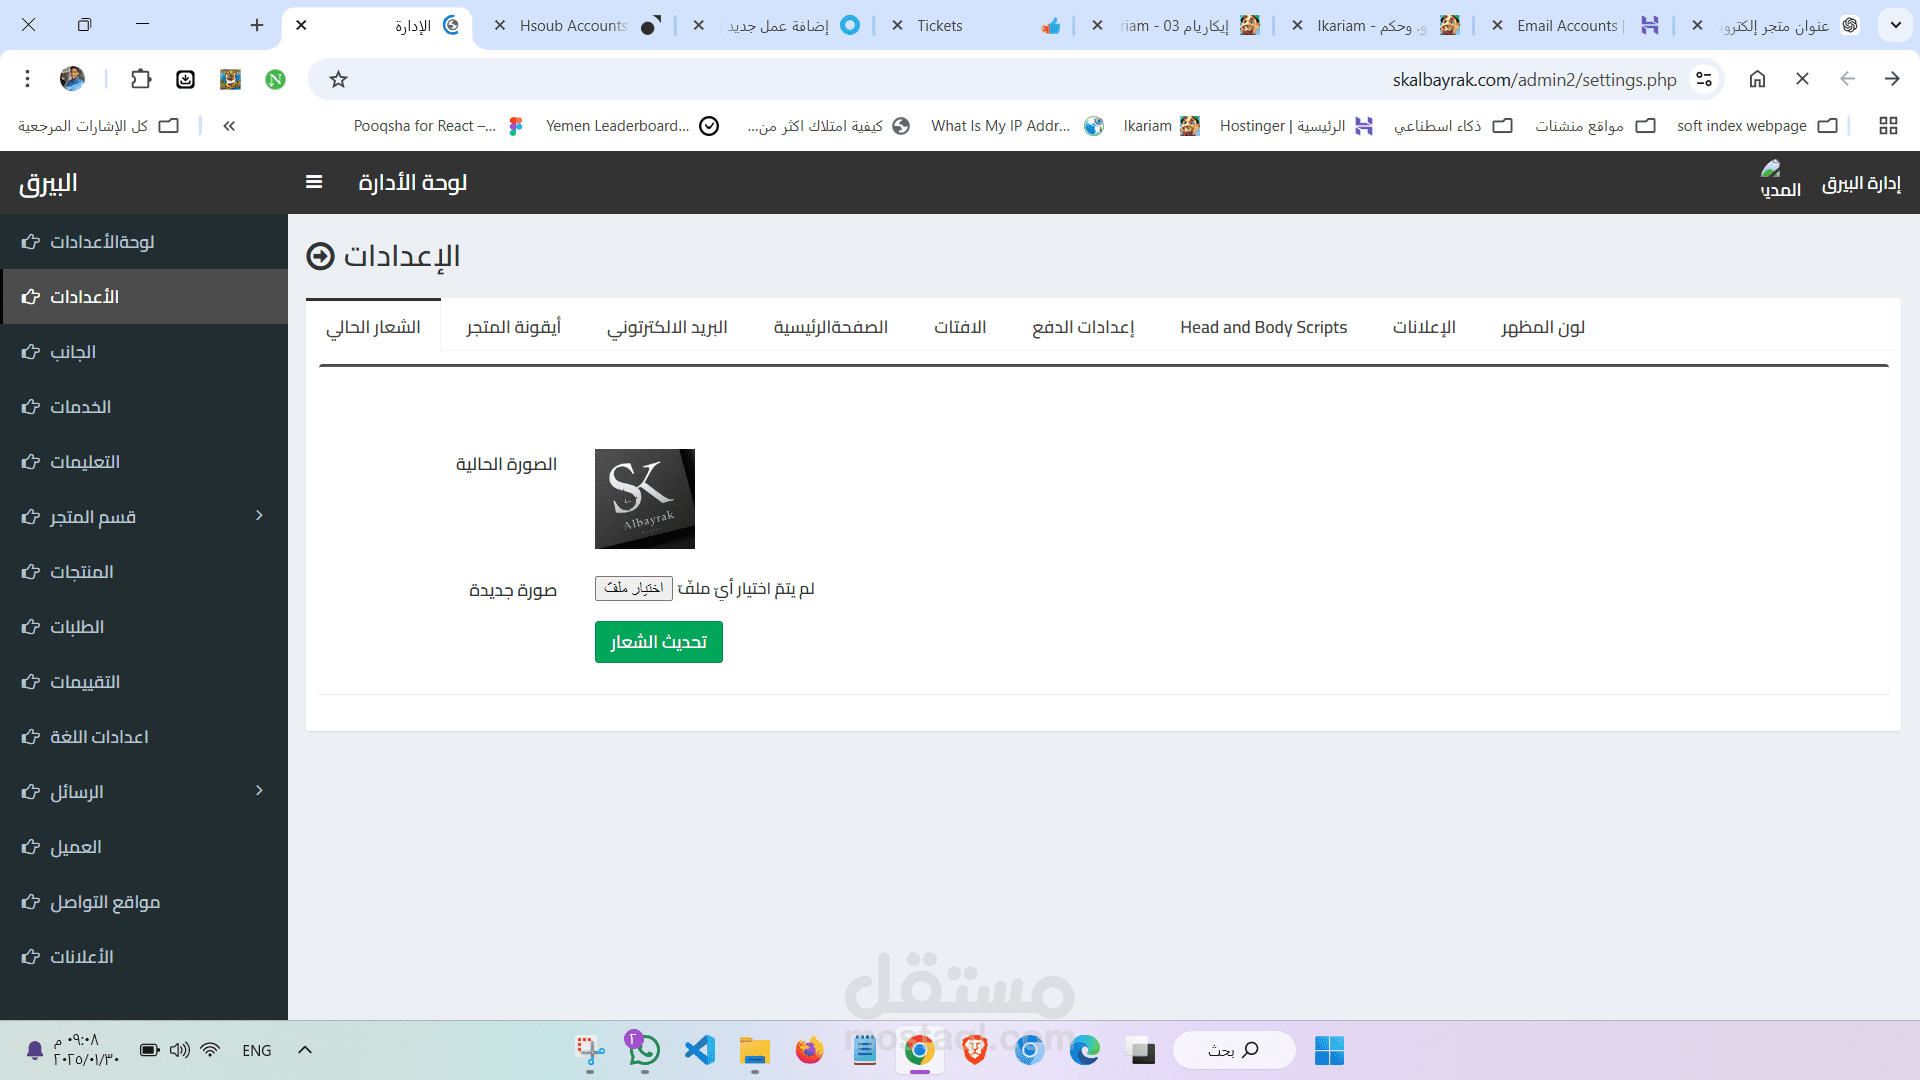Open WhatsApp from the taskbar
Viewport: 1920px width, 1080px height.
click(644, 1050)
